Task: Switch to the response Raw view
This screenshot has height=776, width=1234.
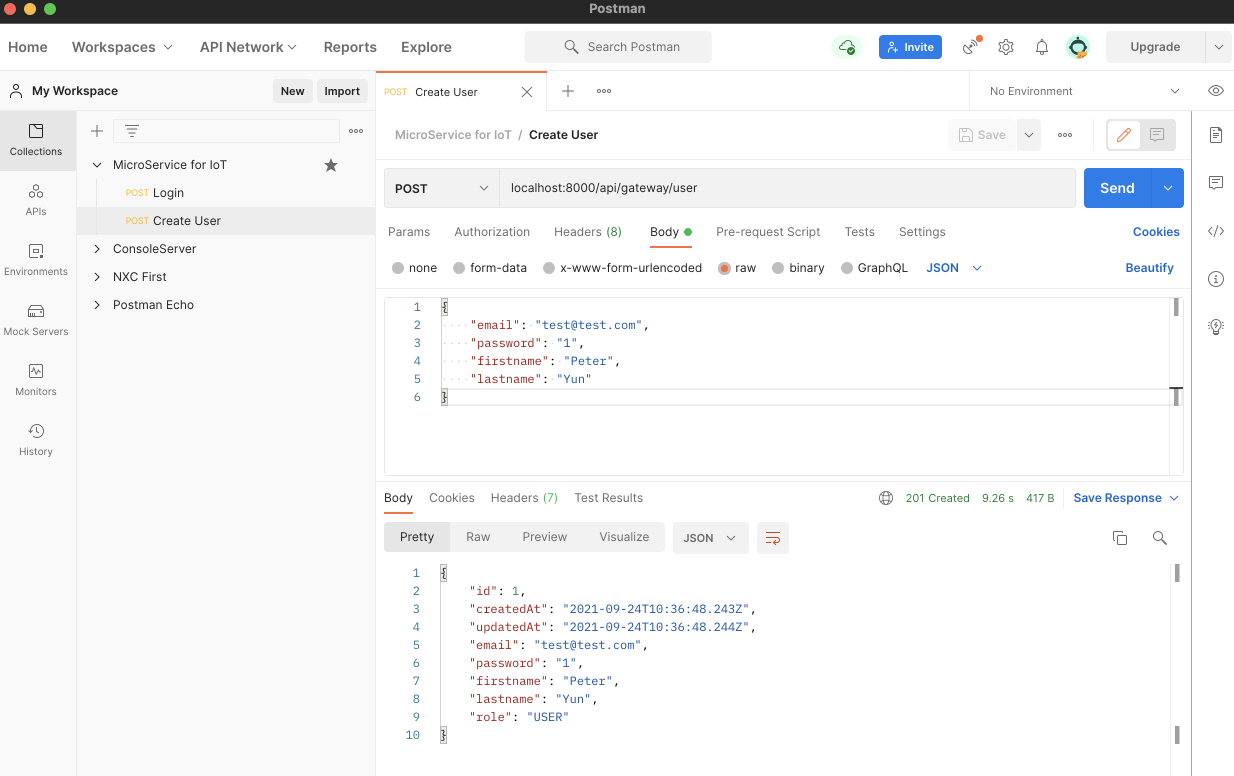Action: coord(478,537)
